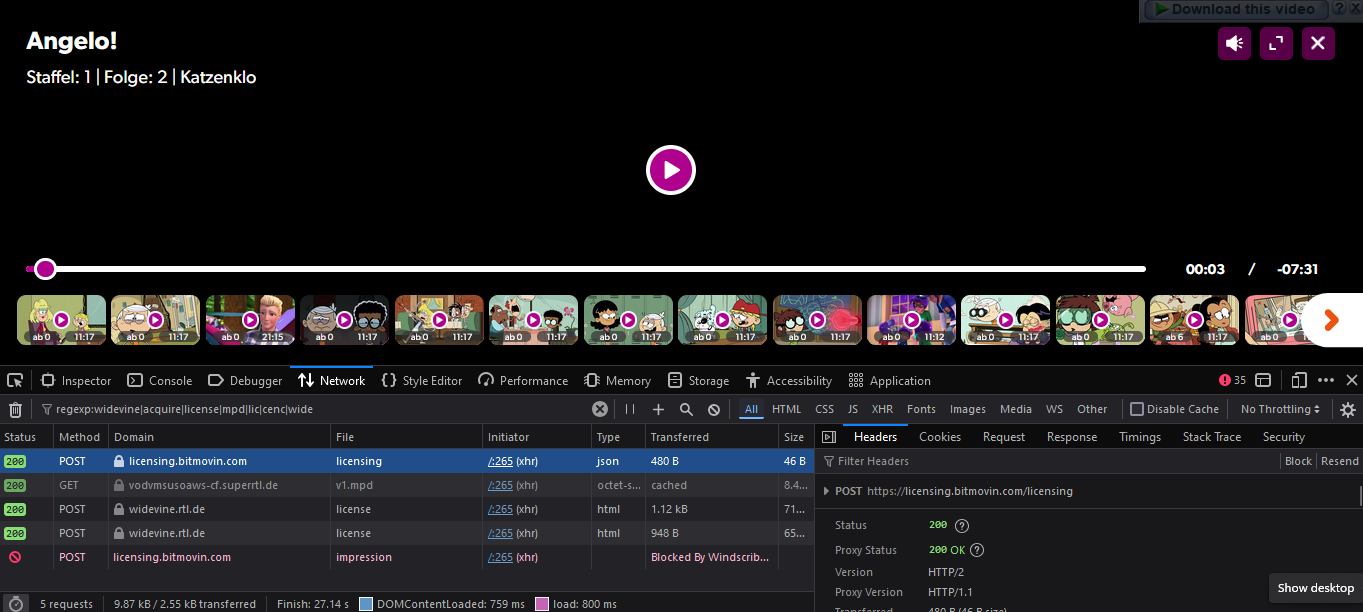The width and height of the screenshot is (1363, 612).
Task: View the Response tab
Action: 1072,437
